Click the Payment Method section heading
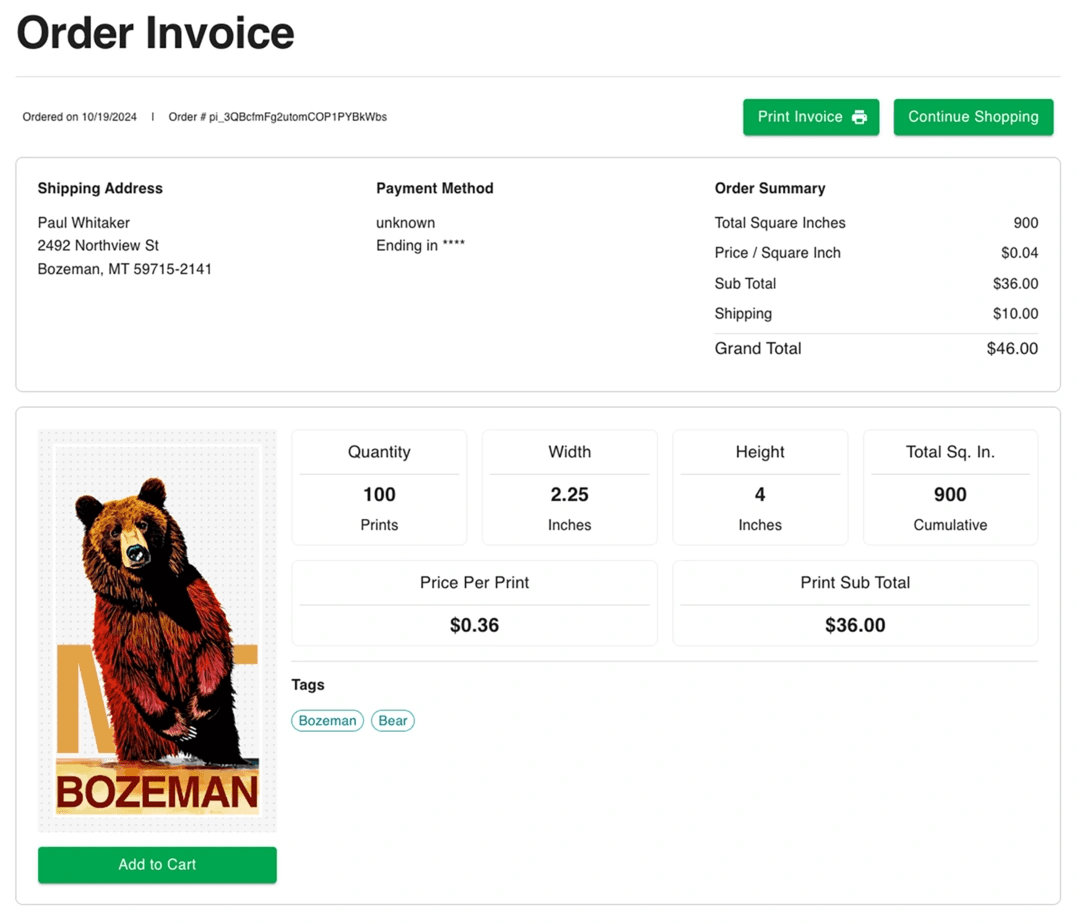Image resolution: width=1080 pixels, height=924 pixels. pyautogui.click(x=434, y=188)
